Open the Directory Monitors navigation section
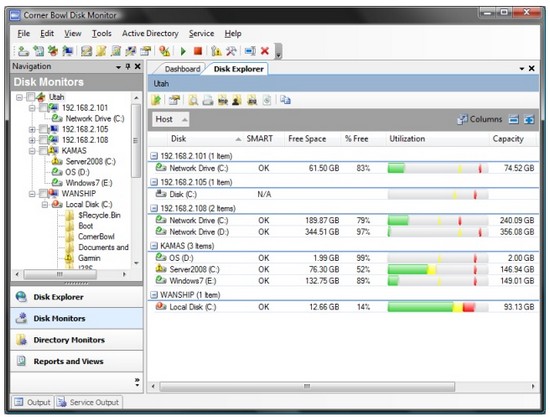The image size is (550, 417). pos(76,340)
